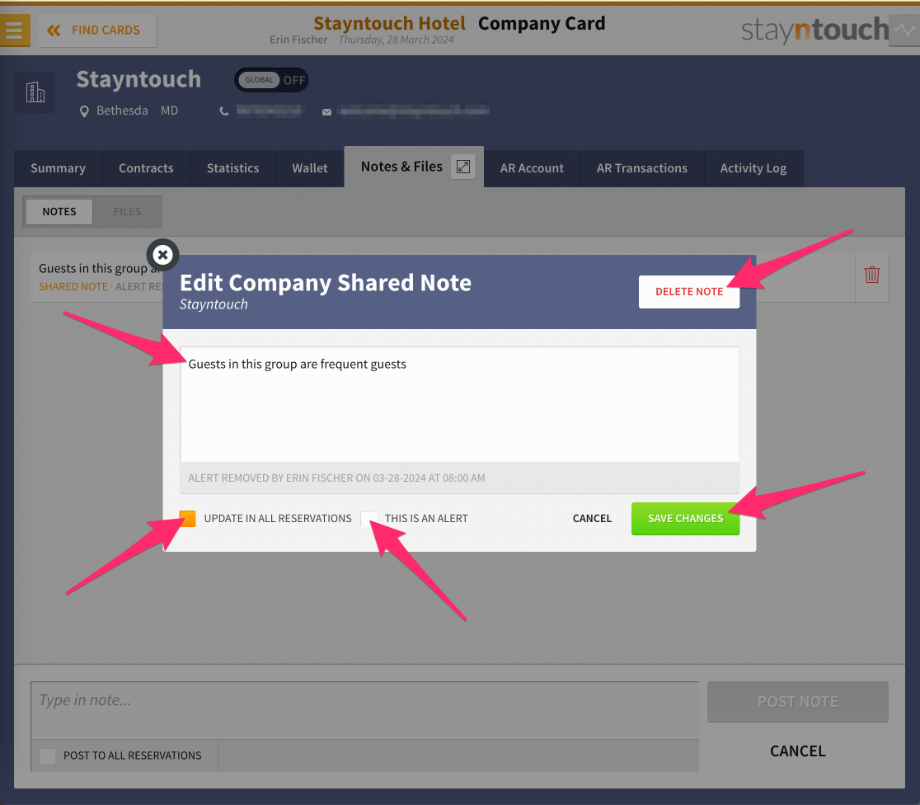Screen dimensions: 920x805
Task: Click Cancel below Post Note
Action: (797, 751)
